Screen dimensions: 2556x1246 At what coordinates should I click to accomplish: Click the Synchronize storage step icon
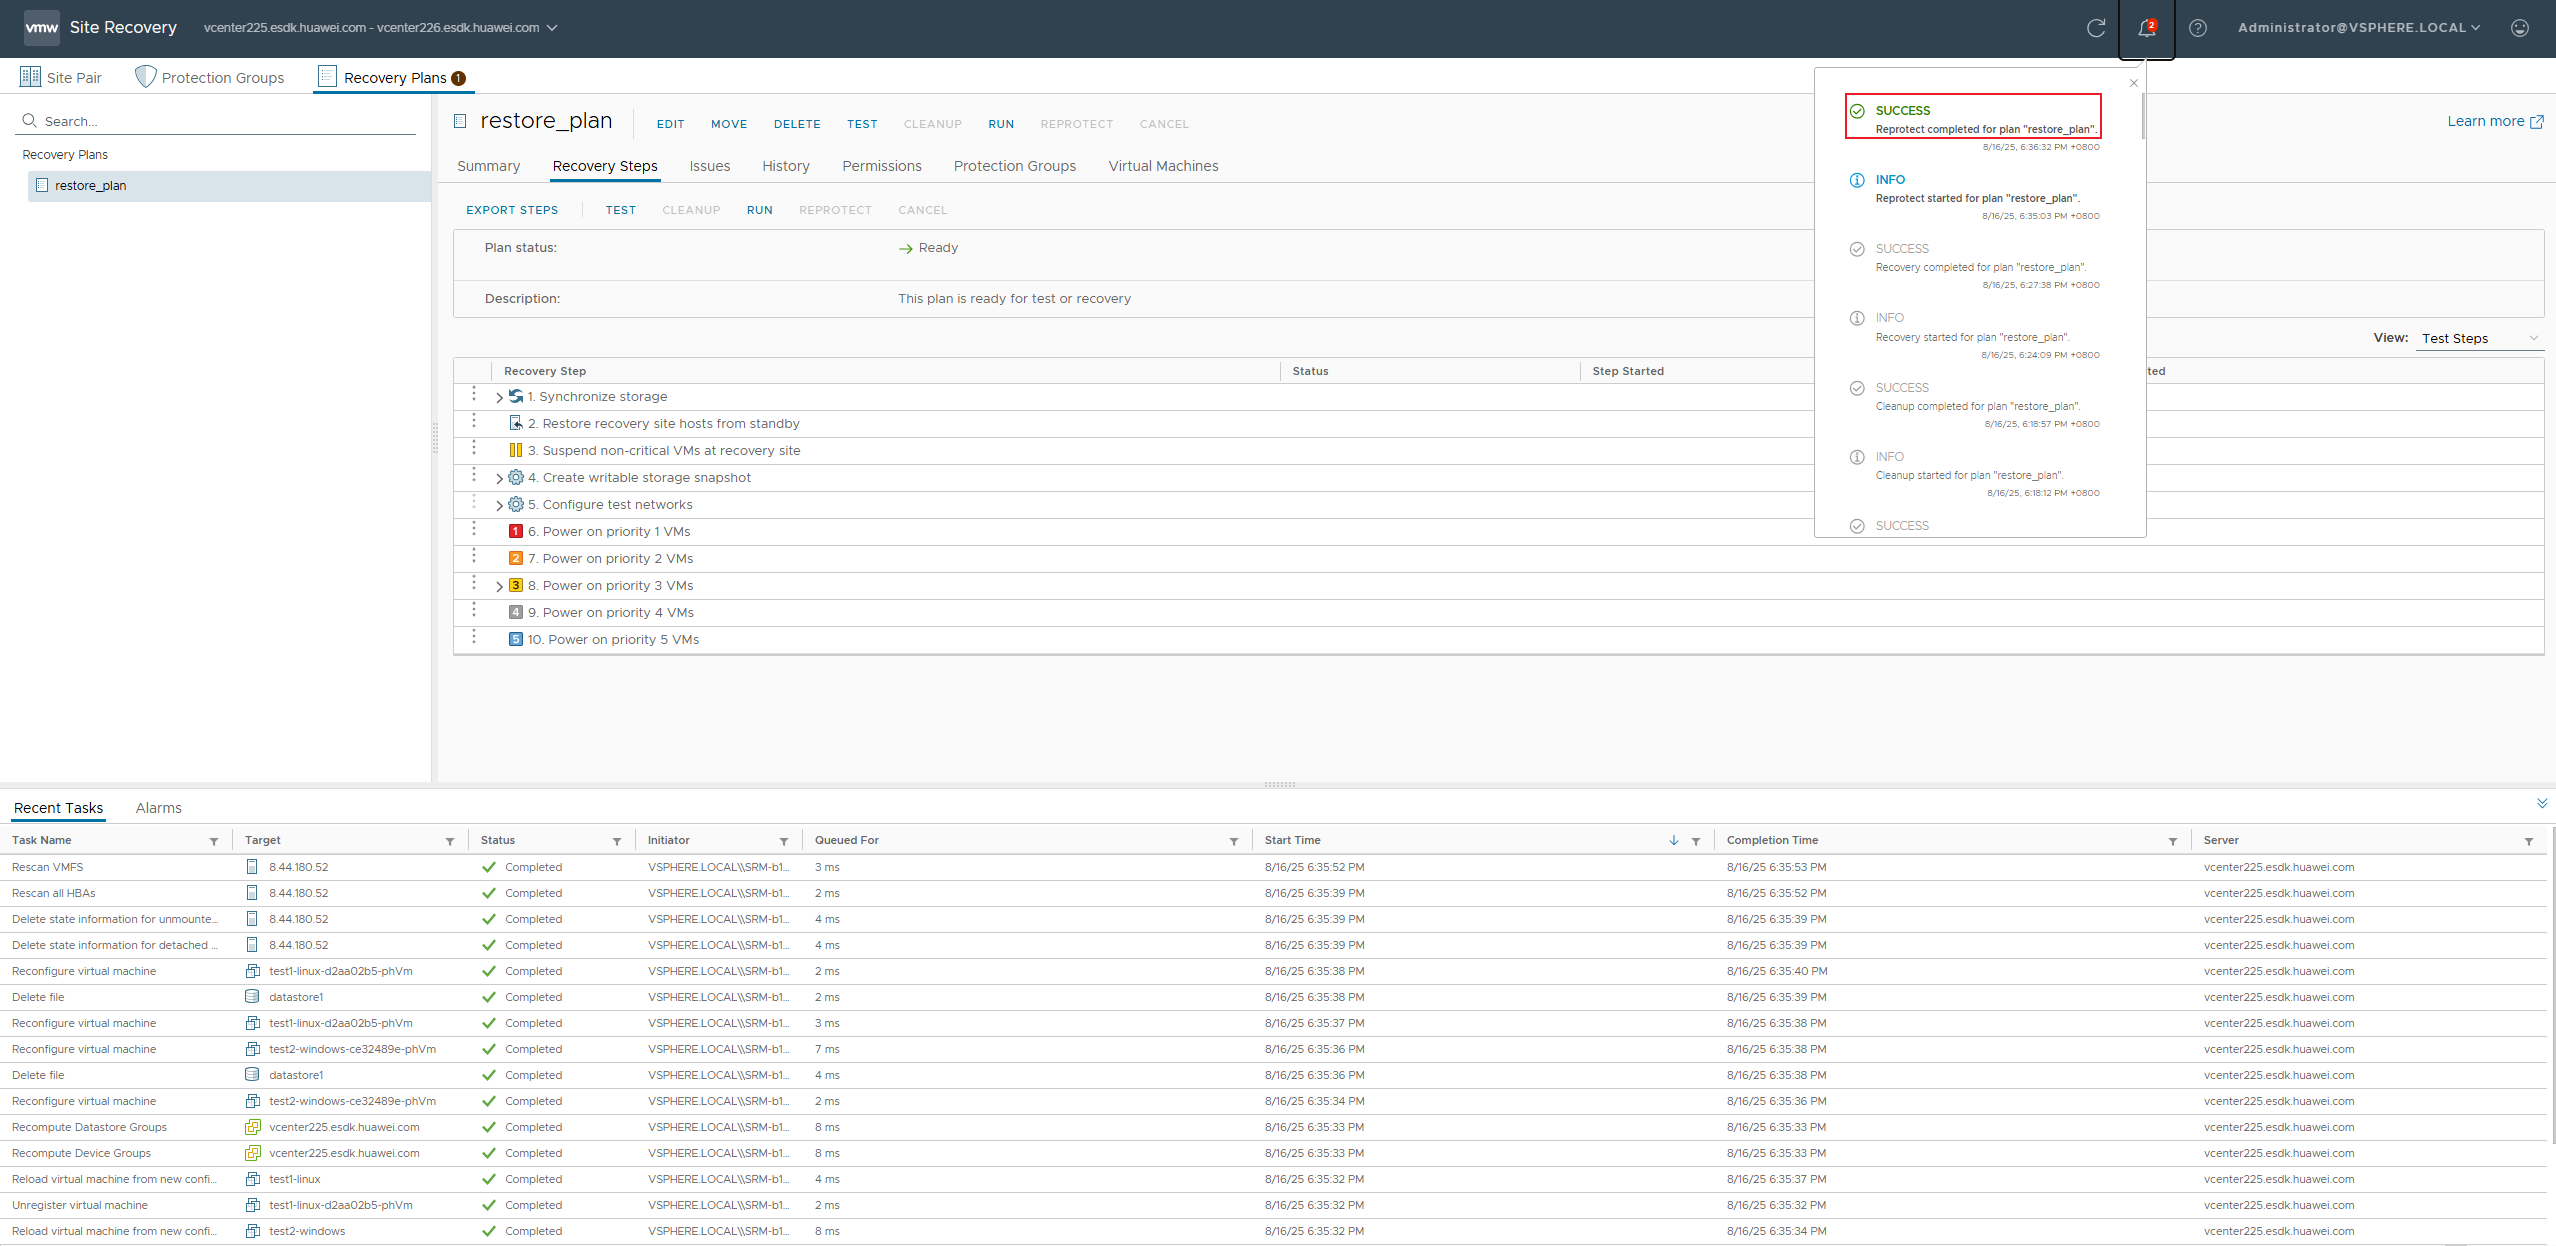coord(516,396)
